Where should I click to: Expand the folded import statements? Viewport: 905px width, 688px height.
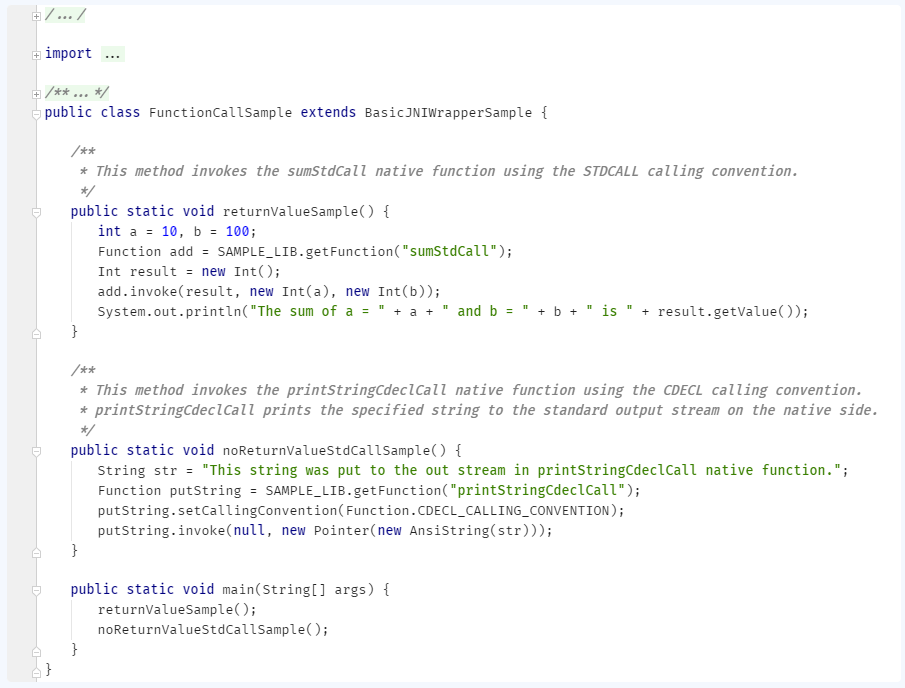36,55
